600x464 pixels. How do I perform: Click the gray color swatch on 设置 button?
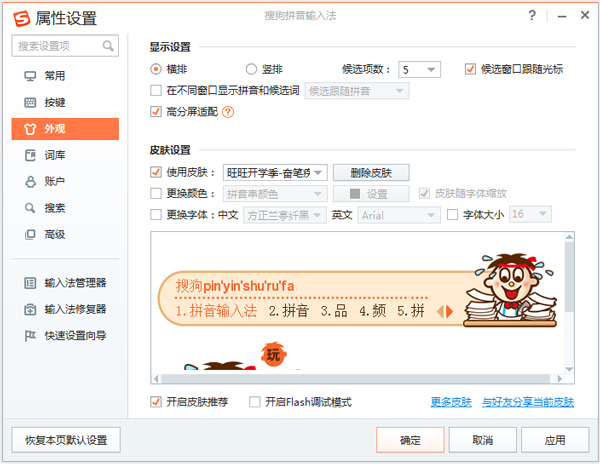(x=355, y=194)
